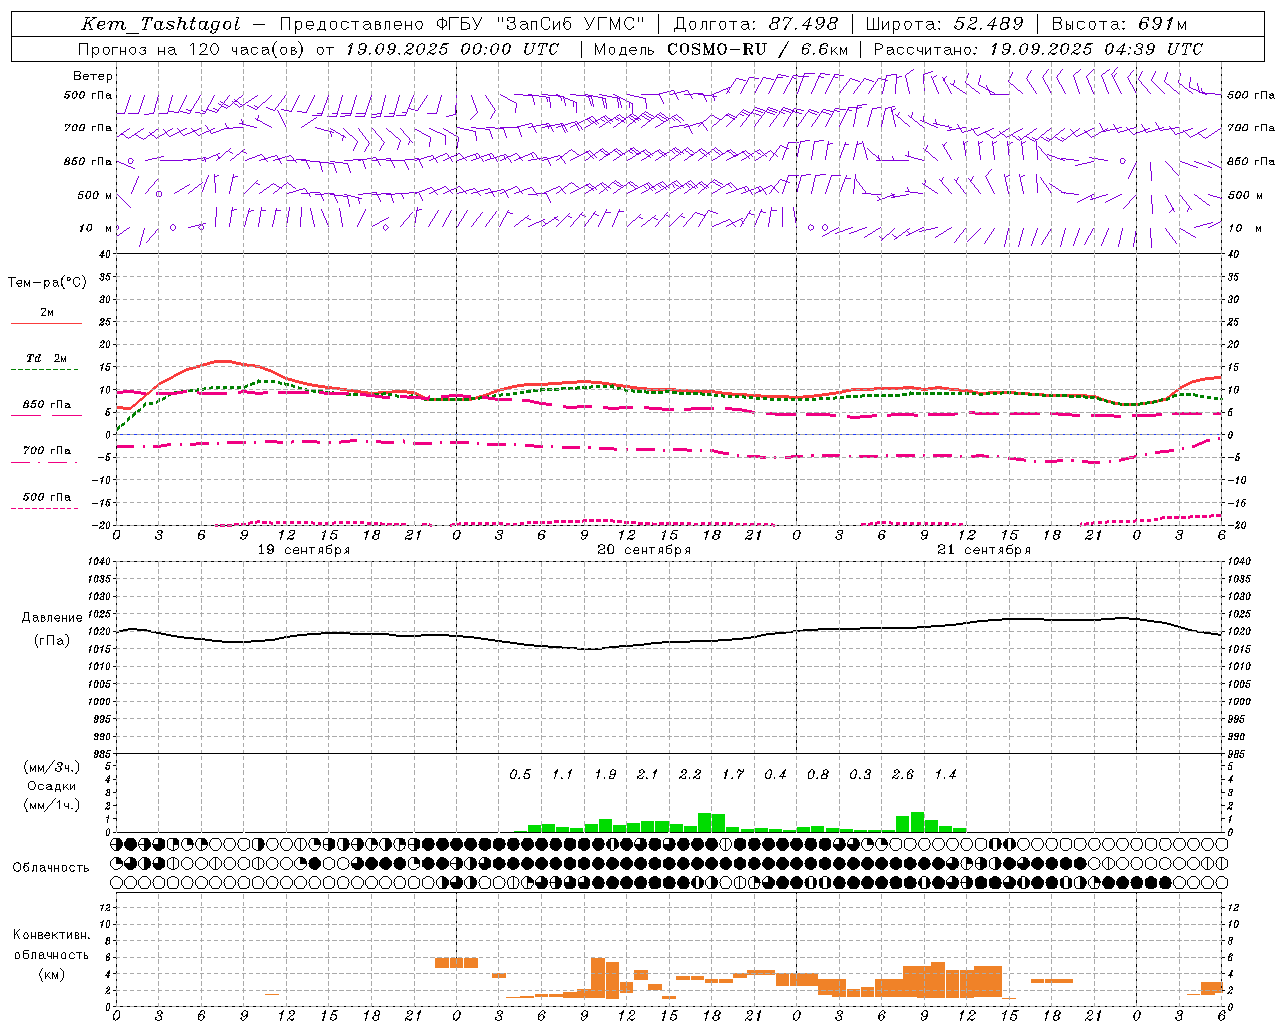This screenshot has height=1024, width=1280.
Task: Click the 0.8 precipitation value
Action: point(818,775)
